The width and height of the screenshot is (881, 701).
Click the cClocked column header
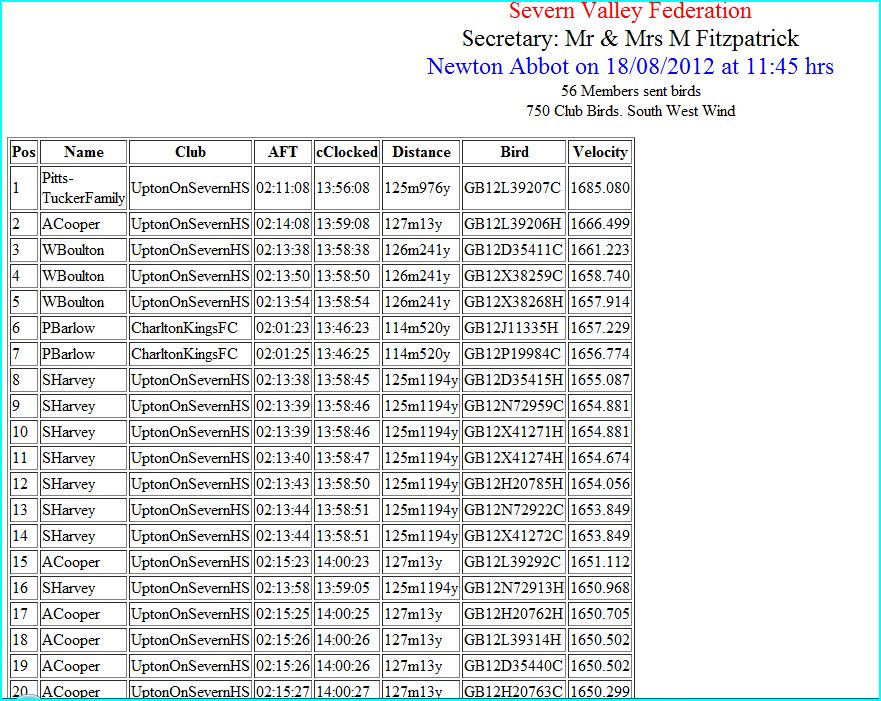[347, 152]
